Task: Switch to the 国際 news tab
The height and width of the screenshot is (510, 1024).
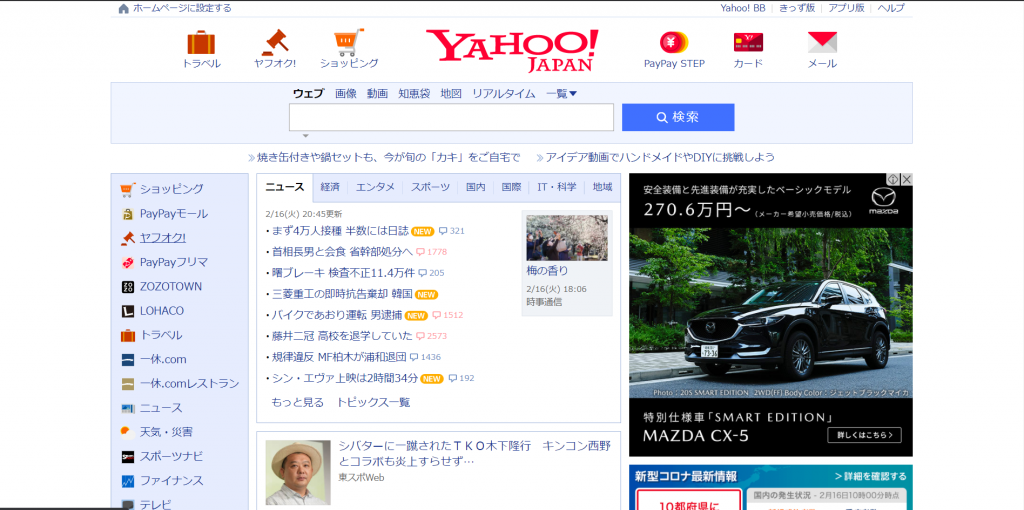Action: (511, 187)
